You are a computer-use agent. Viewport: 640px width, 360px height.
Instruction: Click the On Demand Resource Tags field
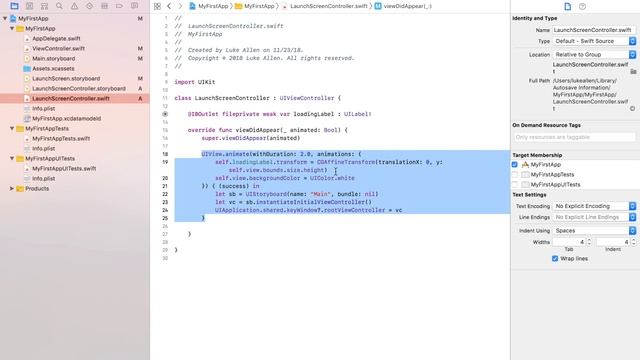[x=574, y=137]
